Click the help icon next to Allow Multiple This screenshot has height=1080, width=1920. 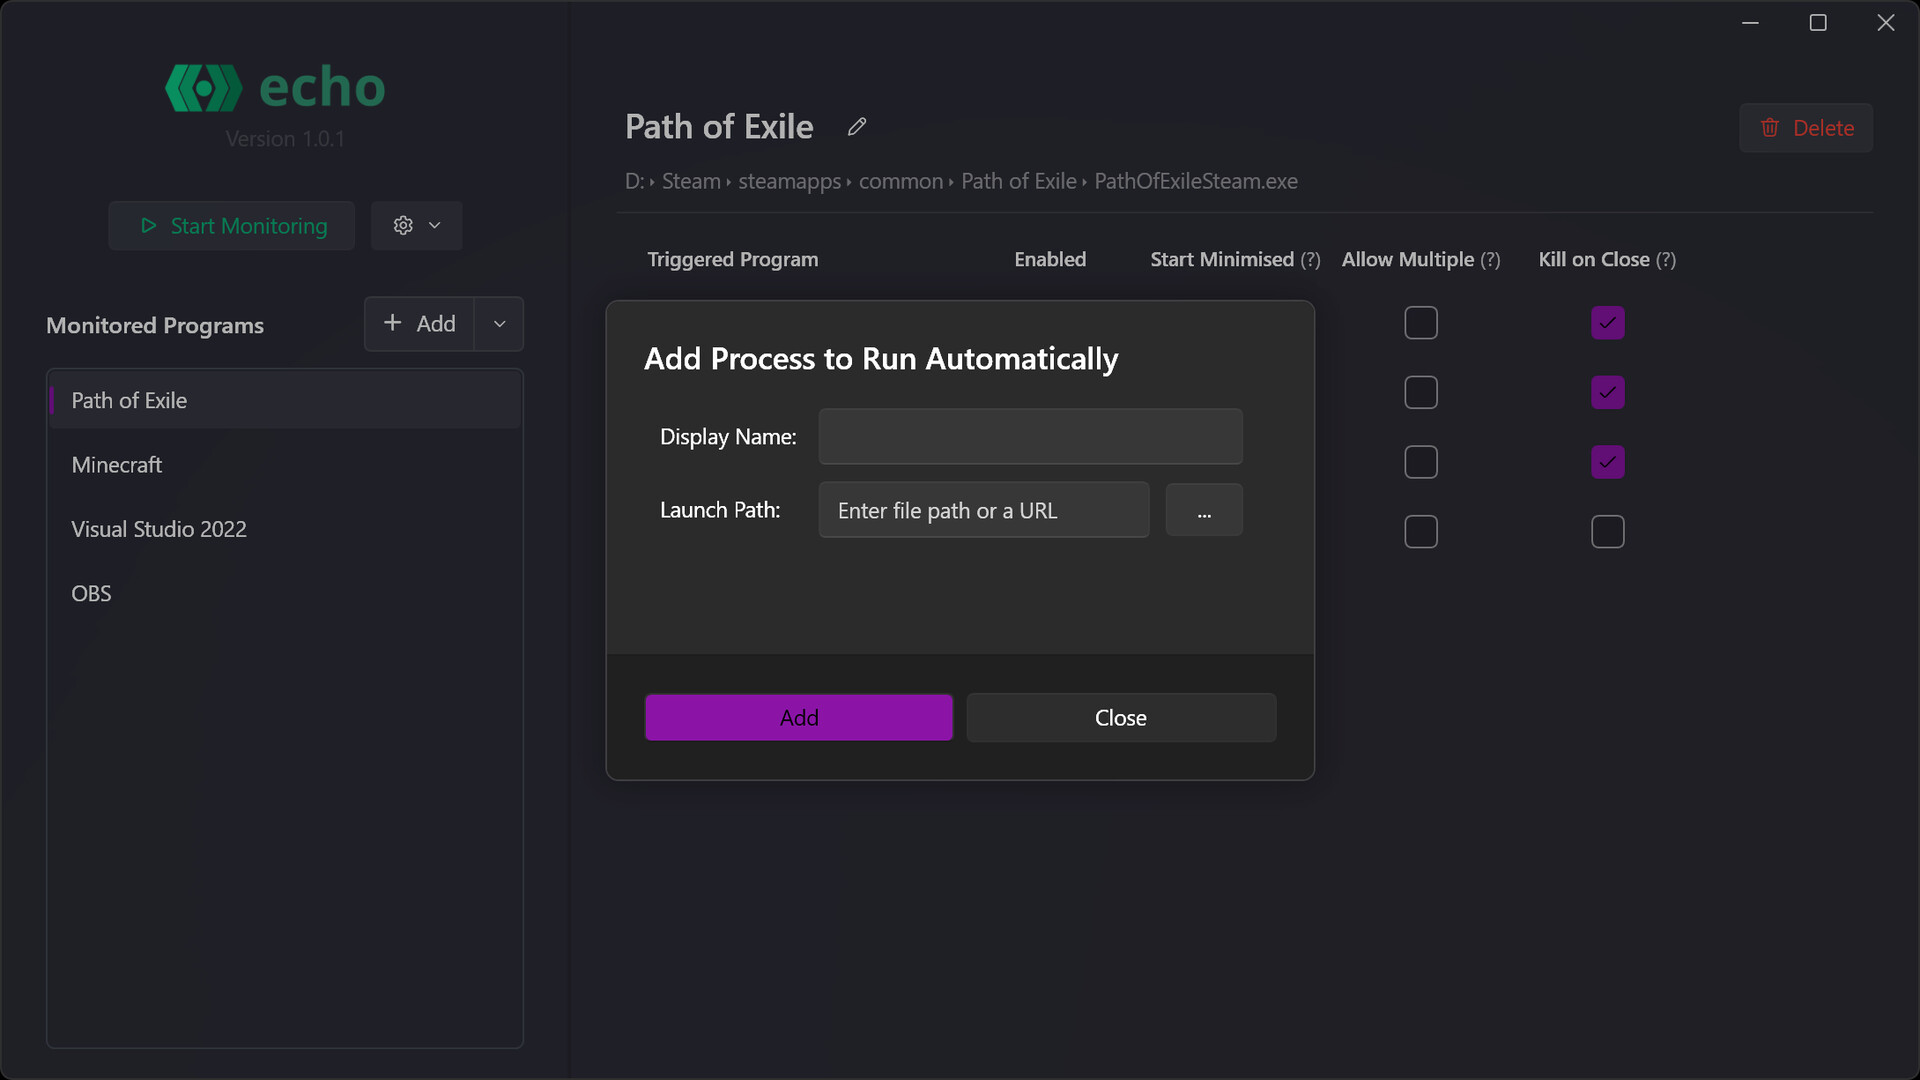click(1489, 260)
